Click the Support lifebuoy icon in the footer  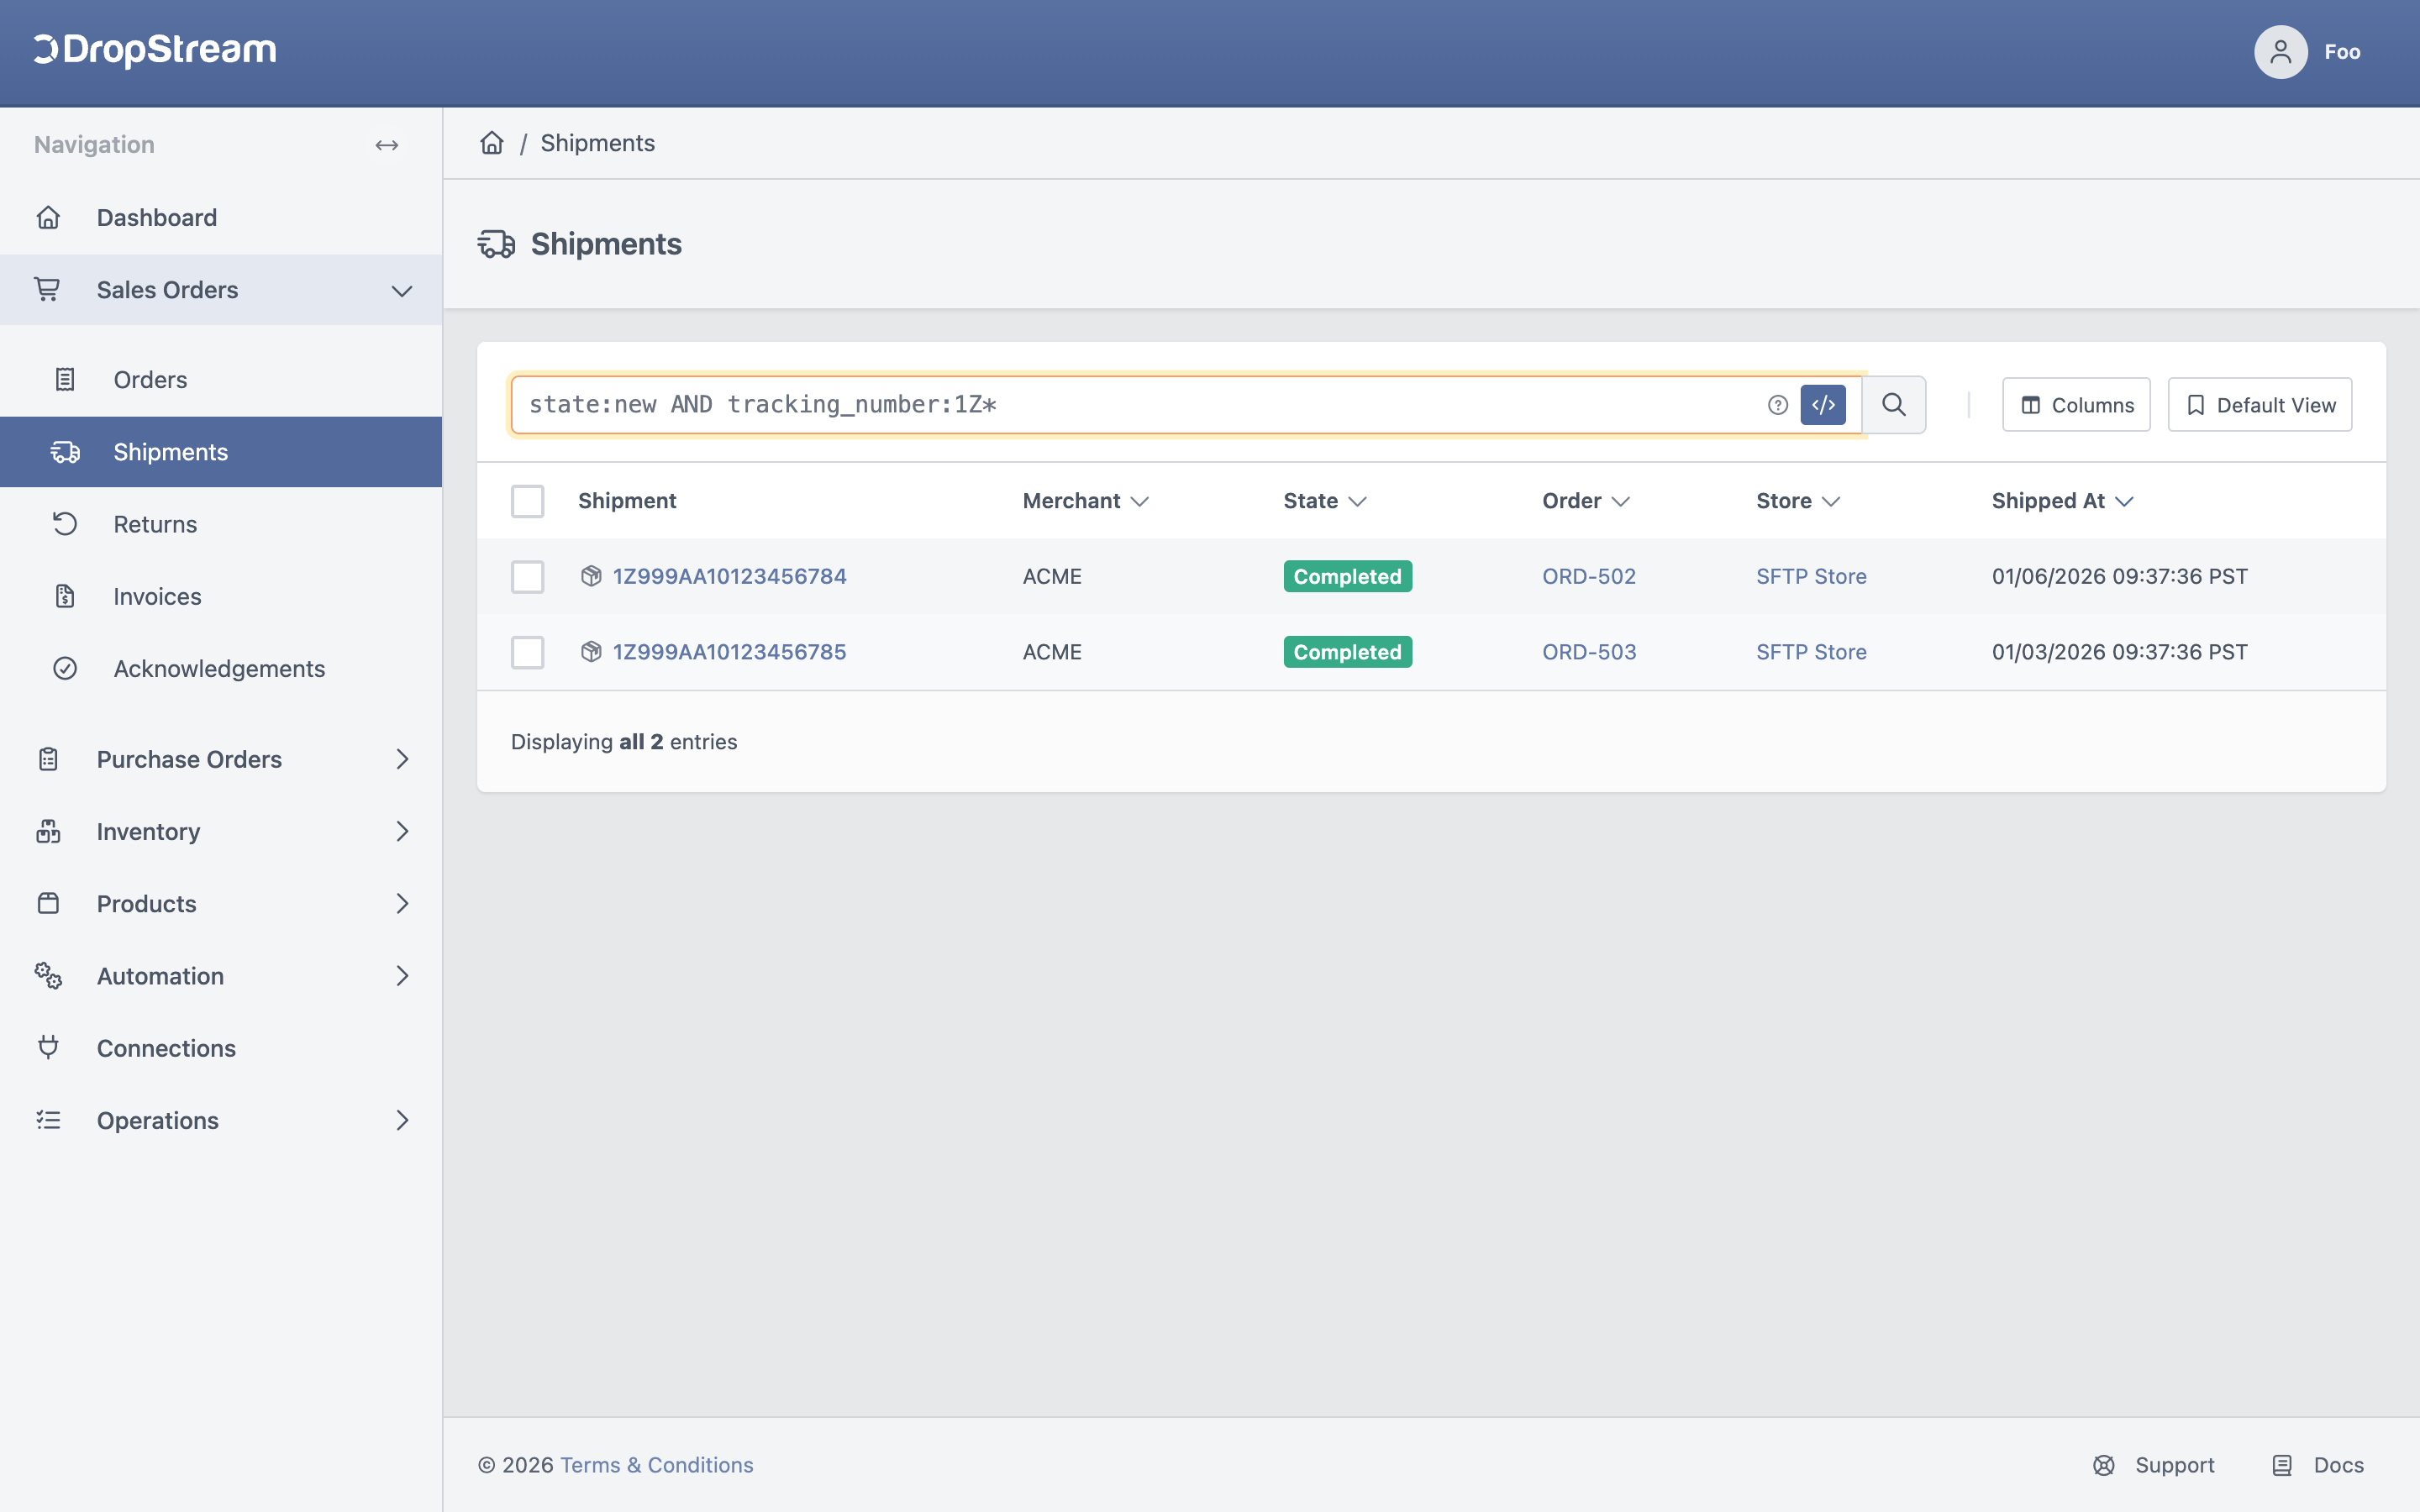tap(2104, 1465)
